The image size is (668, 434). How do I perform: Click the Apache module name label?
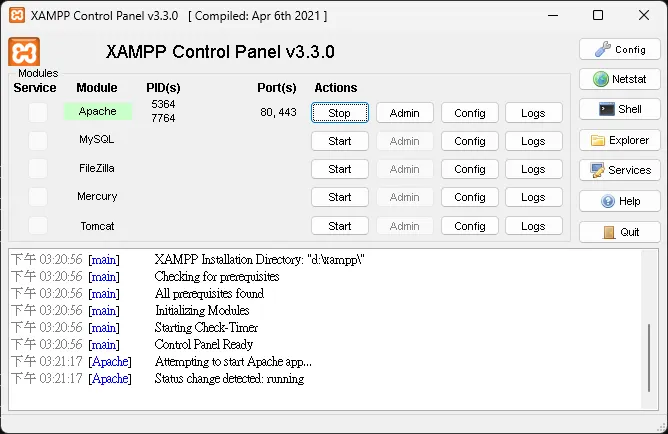(x=98, y=111)
